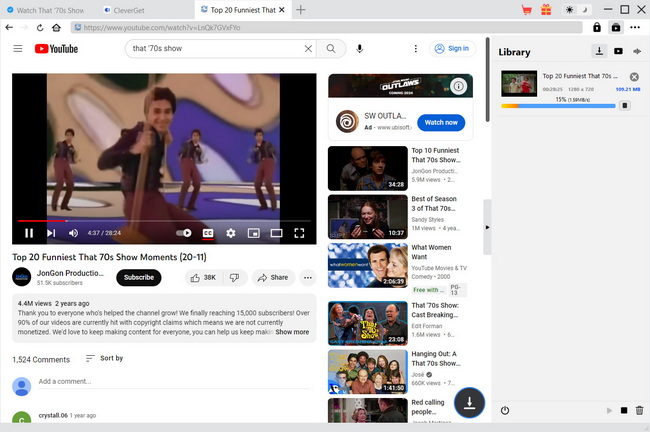Seek on the video progress bar
This screenshot has height=432, width=650.
coord(164,221)
